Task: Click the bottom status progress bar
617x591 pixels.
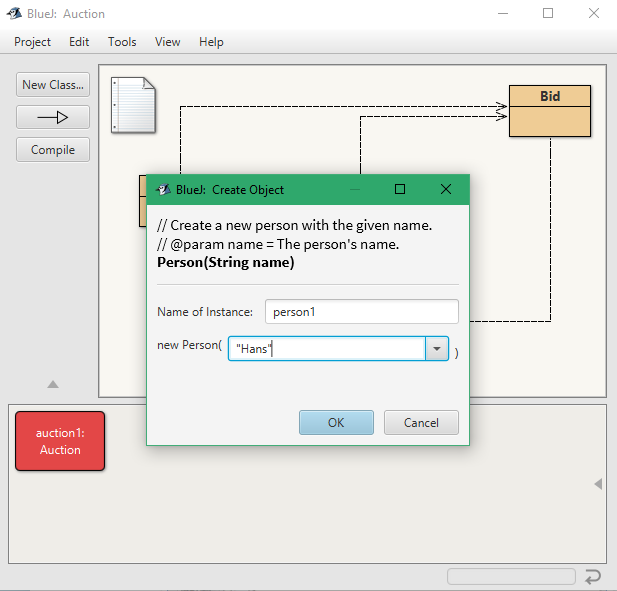Action: (511, 577)
